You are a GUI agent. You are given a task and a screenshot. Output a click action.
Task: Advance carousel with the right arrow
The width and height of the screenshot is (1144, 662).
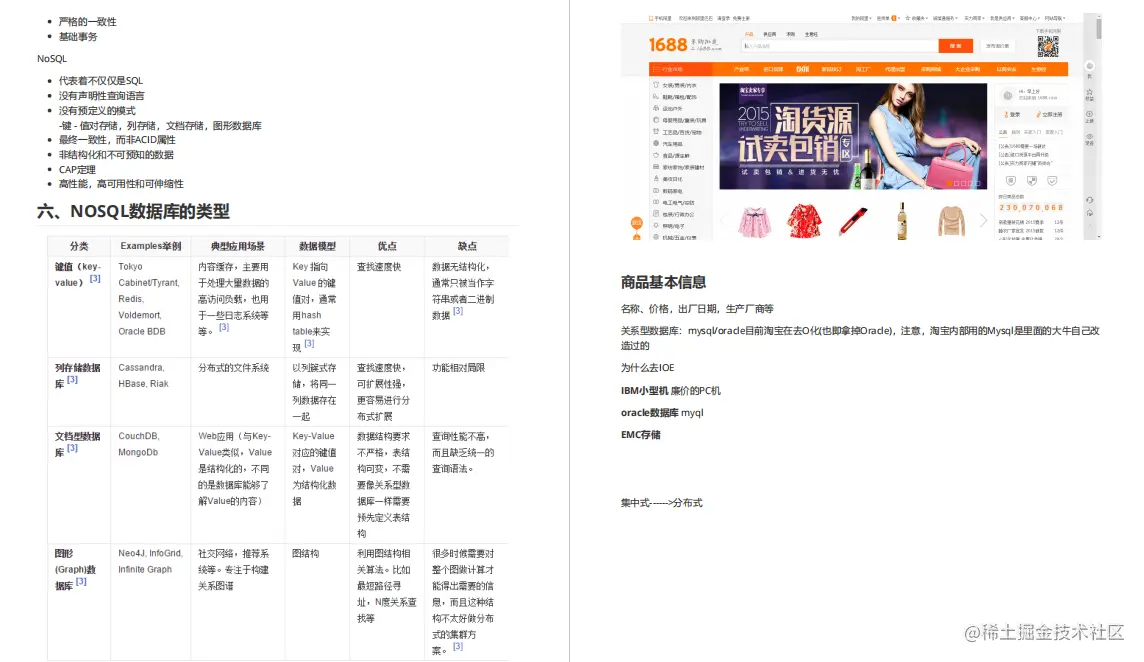pyautogui.click(x=982, y=221)
